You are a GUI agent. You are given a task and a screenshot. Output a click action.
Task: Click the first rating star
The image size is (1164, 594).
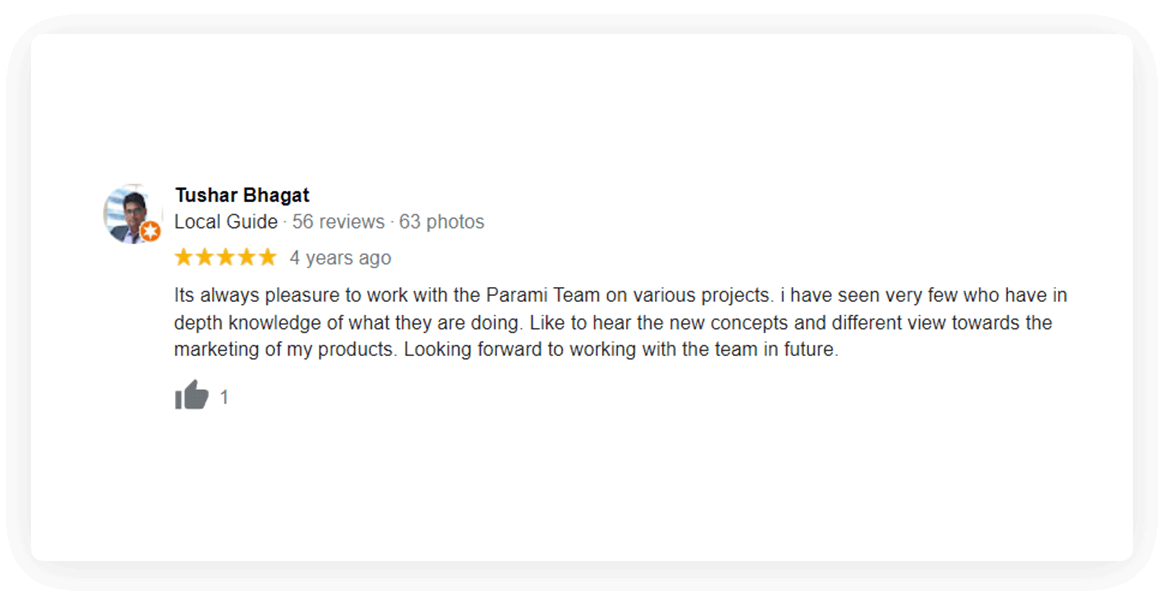point(184,258)
